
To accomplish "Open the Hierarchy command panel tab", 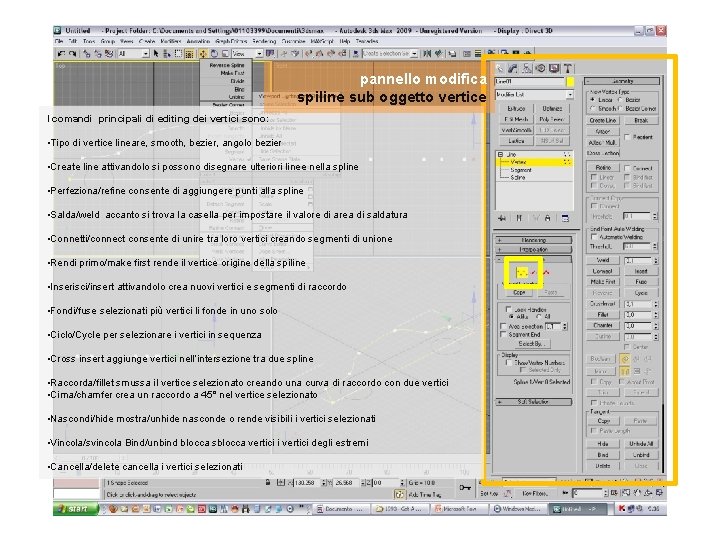I will 527,68.
